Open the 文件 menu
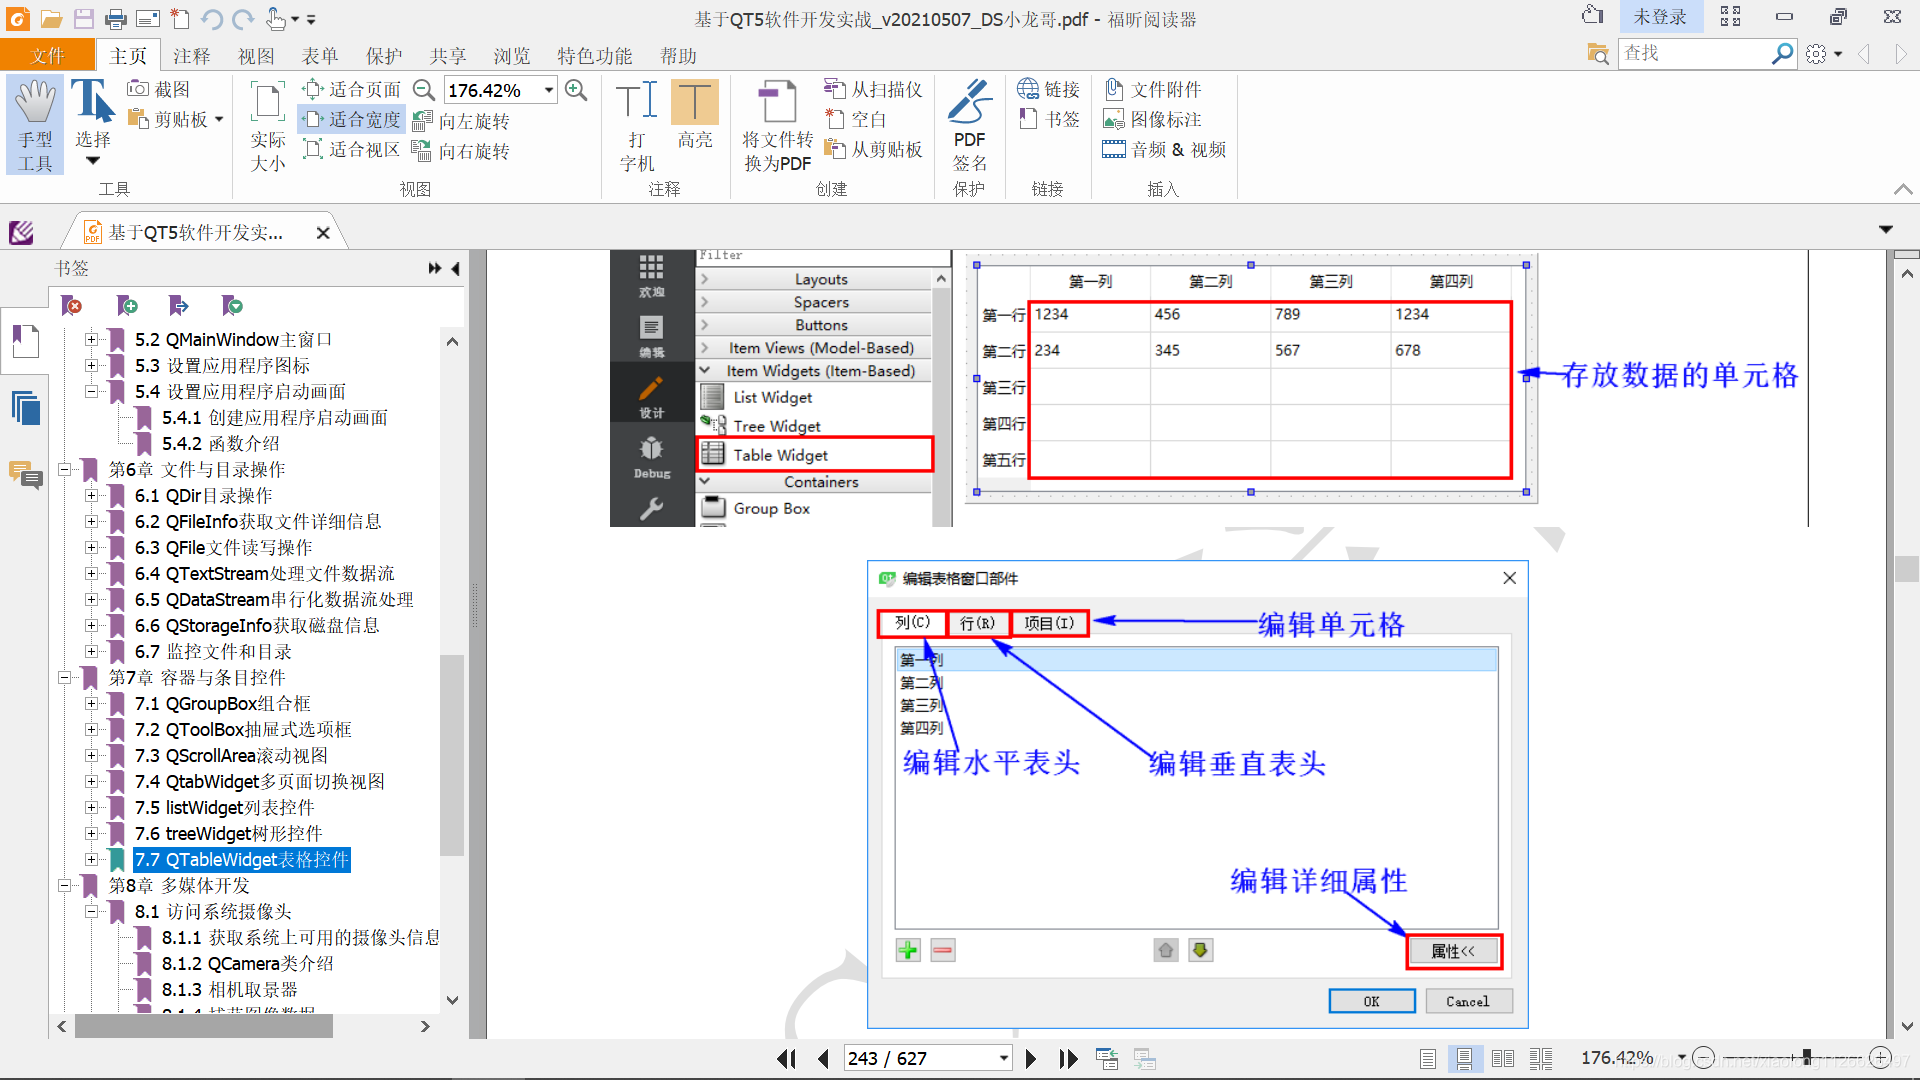 [47, 56]
